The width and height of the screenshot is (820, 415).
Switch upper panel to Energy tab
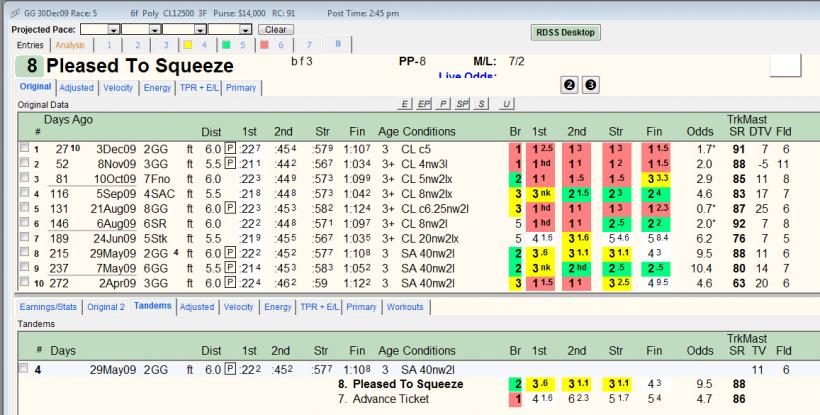[x=157, y=88]
